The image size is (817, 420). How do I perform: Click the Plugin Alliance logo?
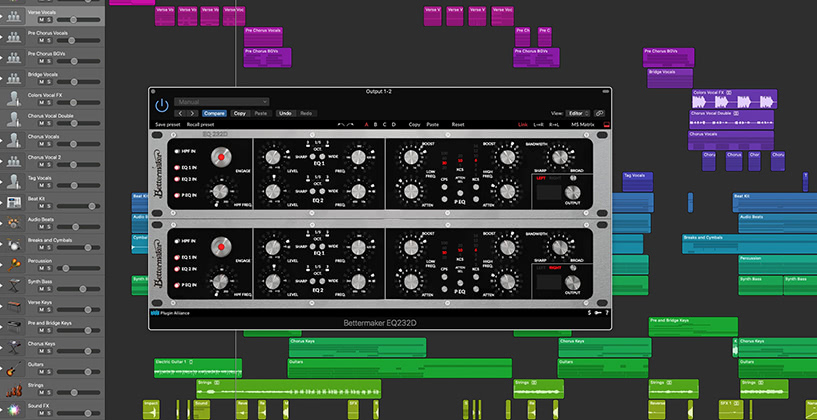click(x=170, y=313)
